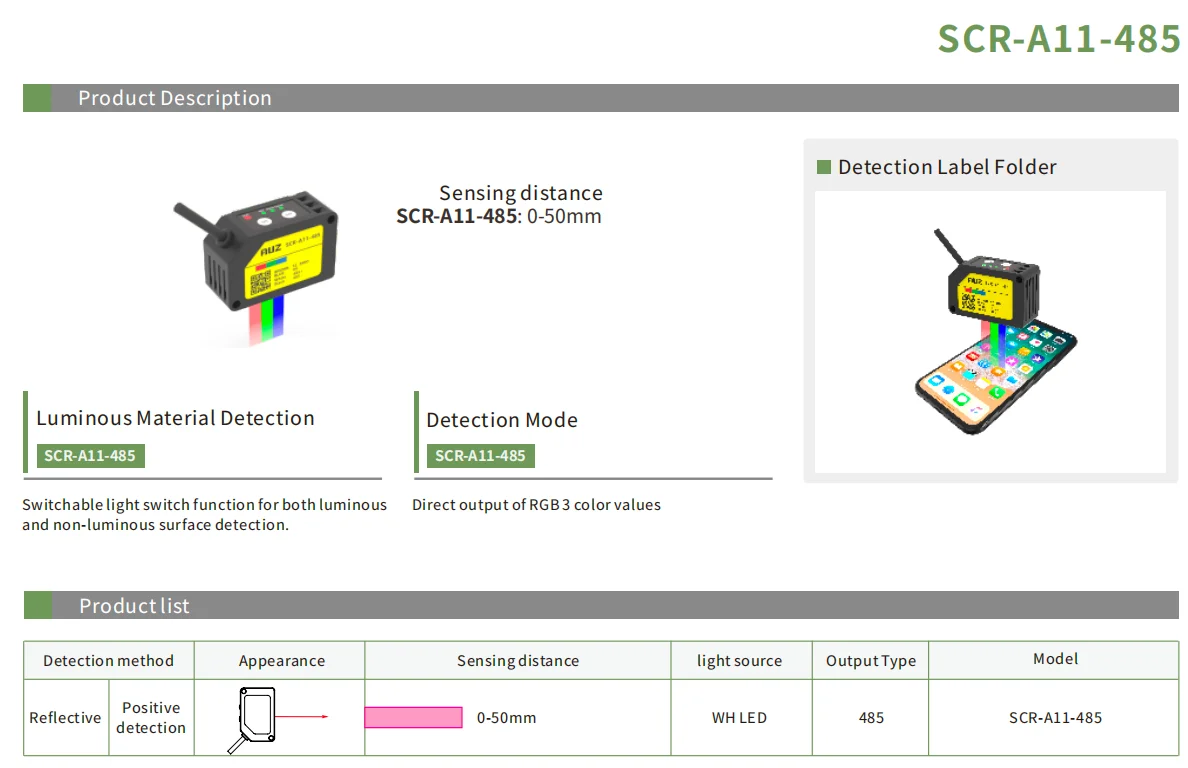Select the 'SCR-A11-485' model table cell

point(1055,717)
